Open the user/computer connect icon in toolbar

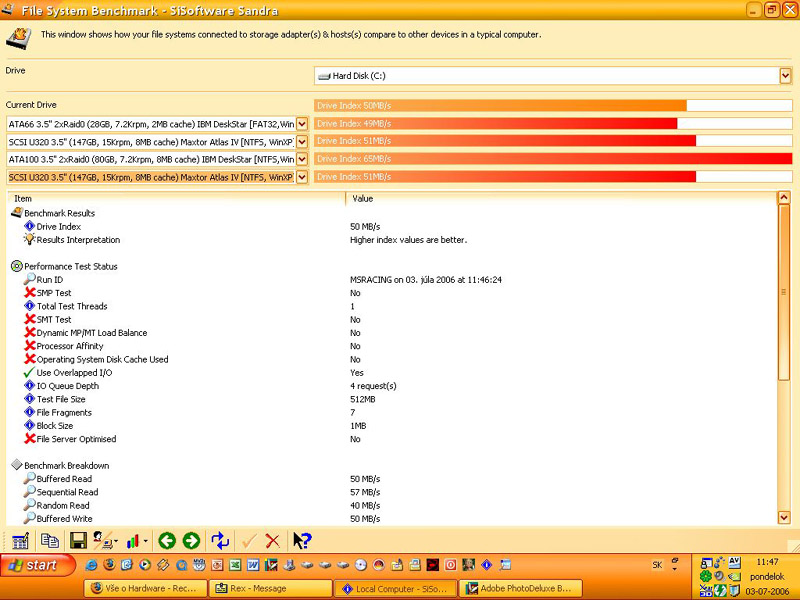click(103, 540)
